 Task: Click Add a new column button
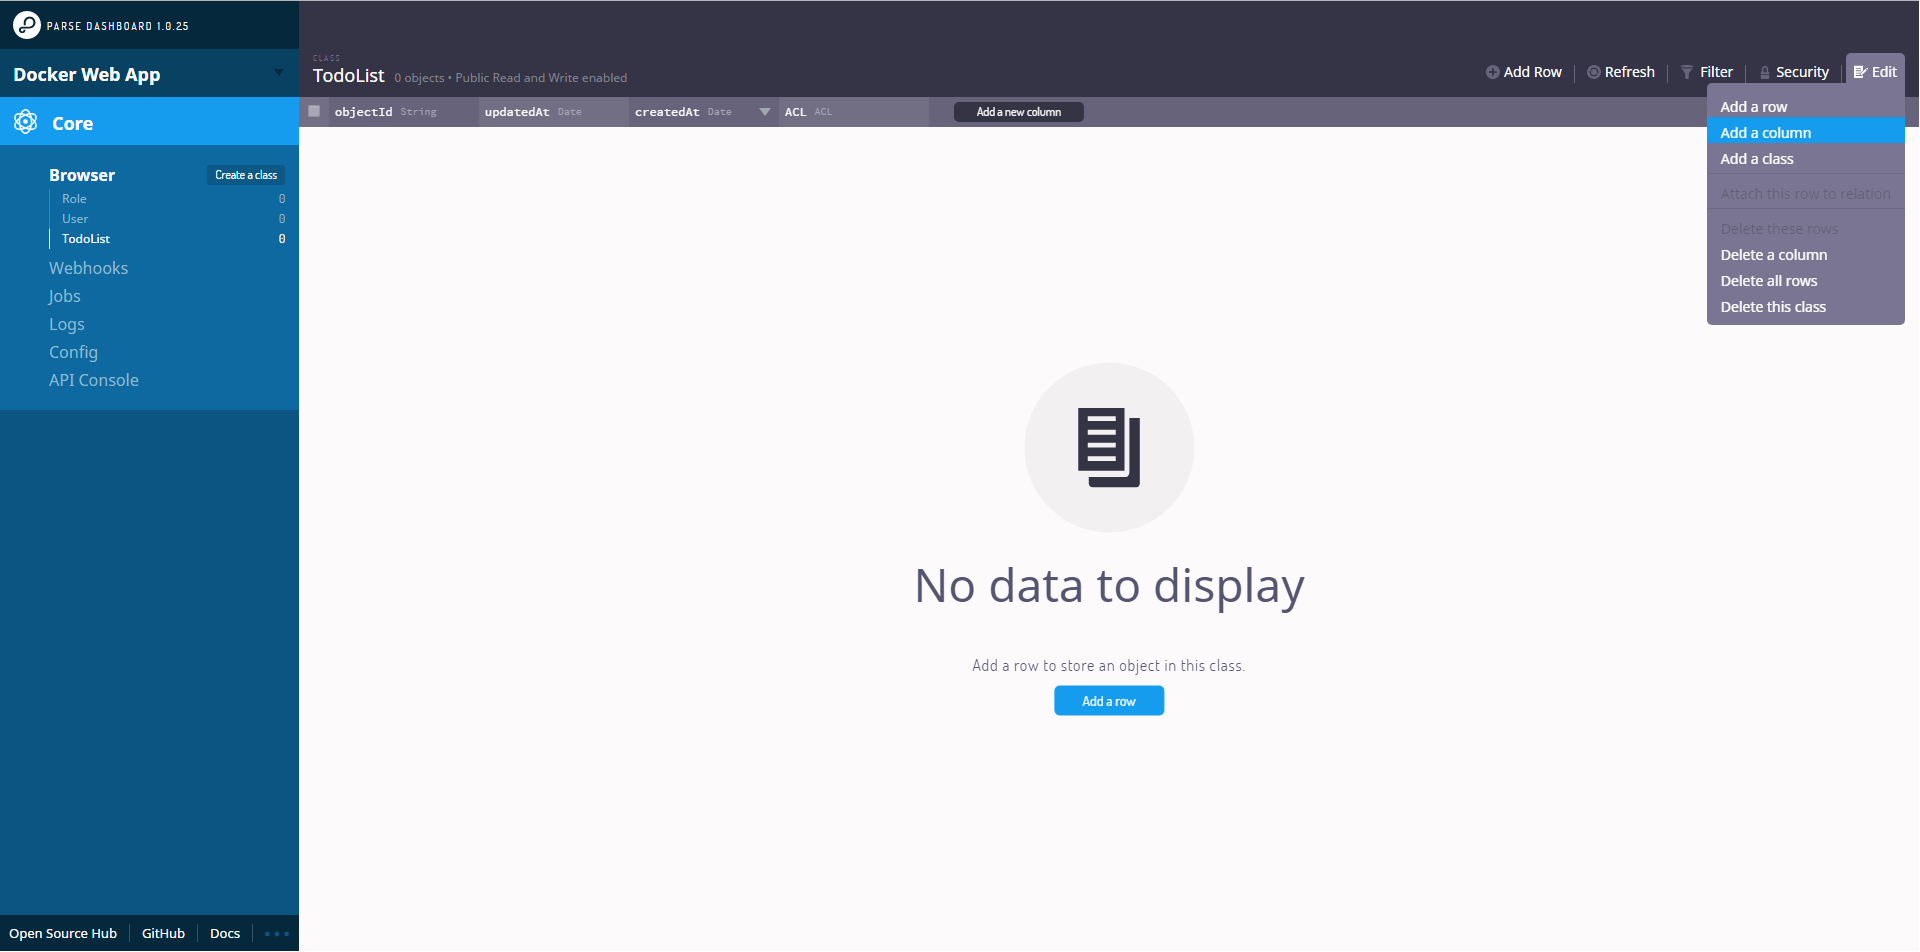(1018, 112)
